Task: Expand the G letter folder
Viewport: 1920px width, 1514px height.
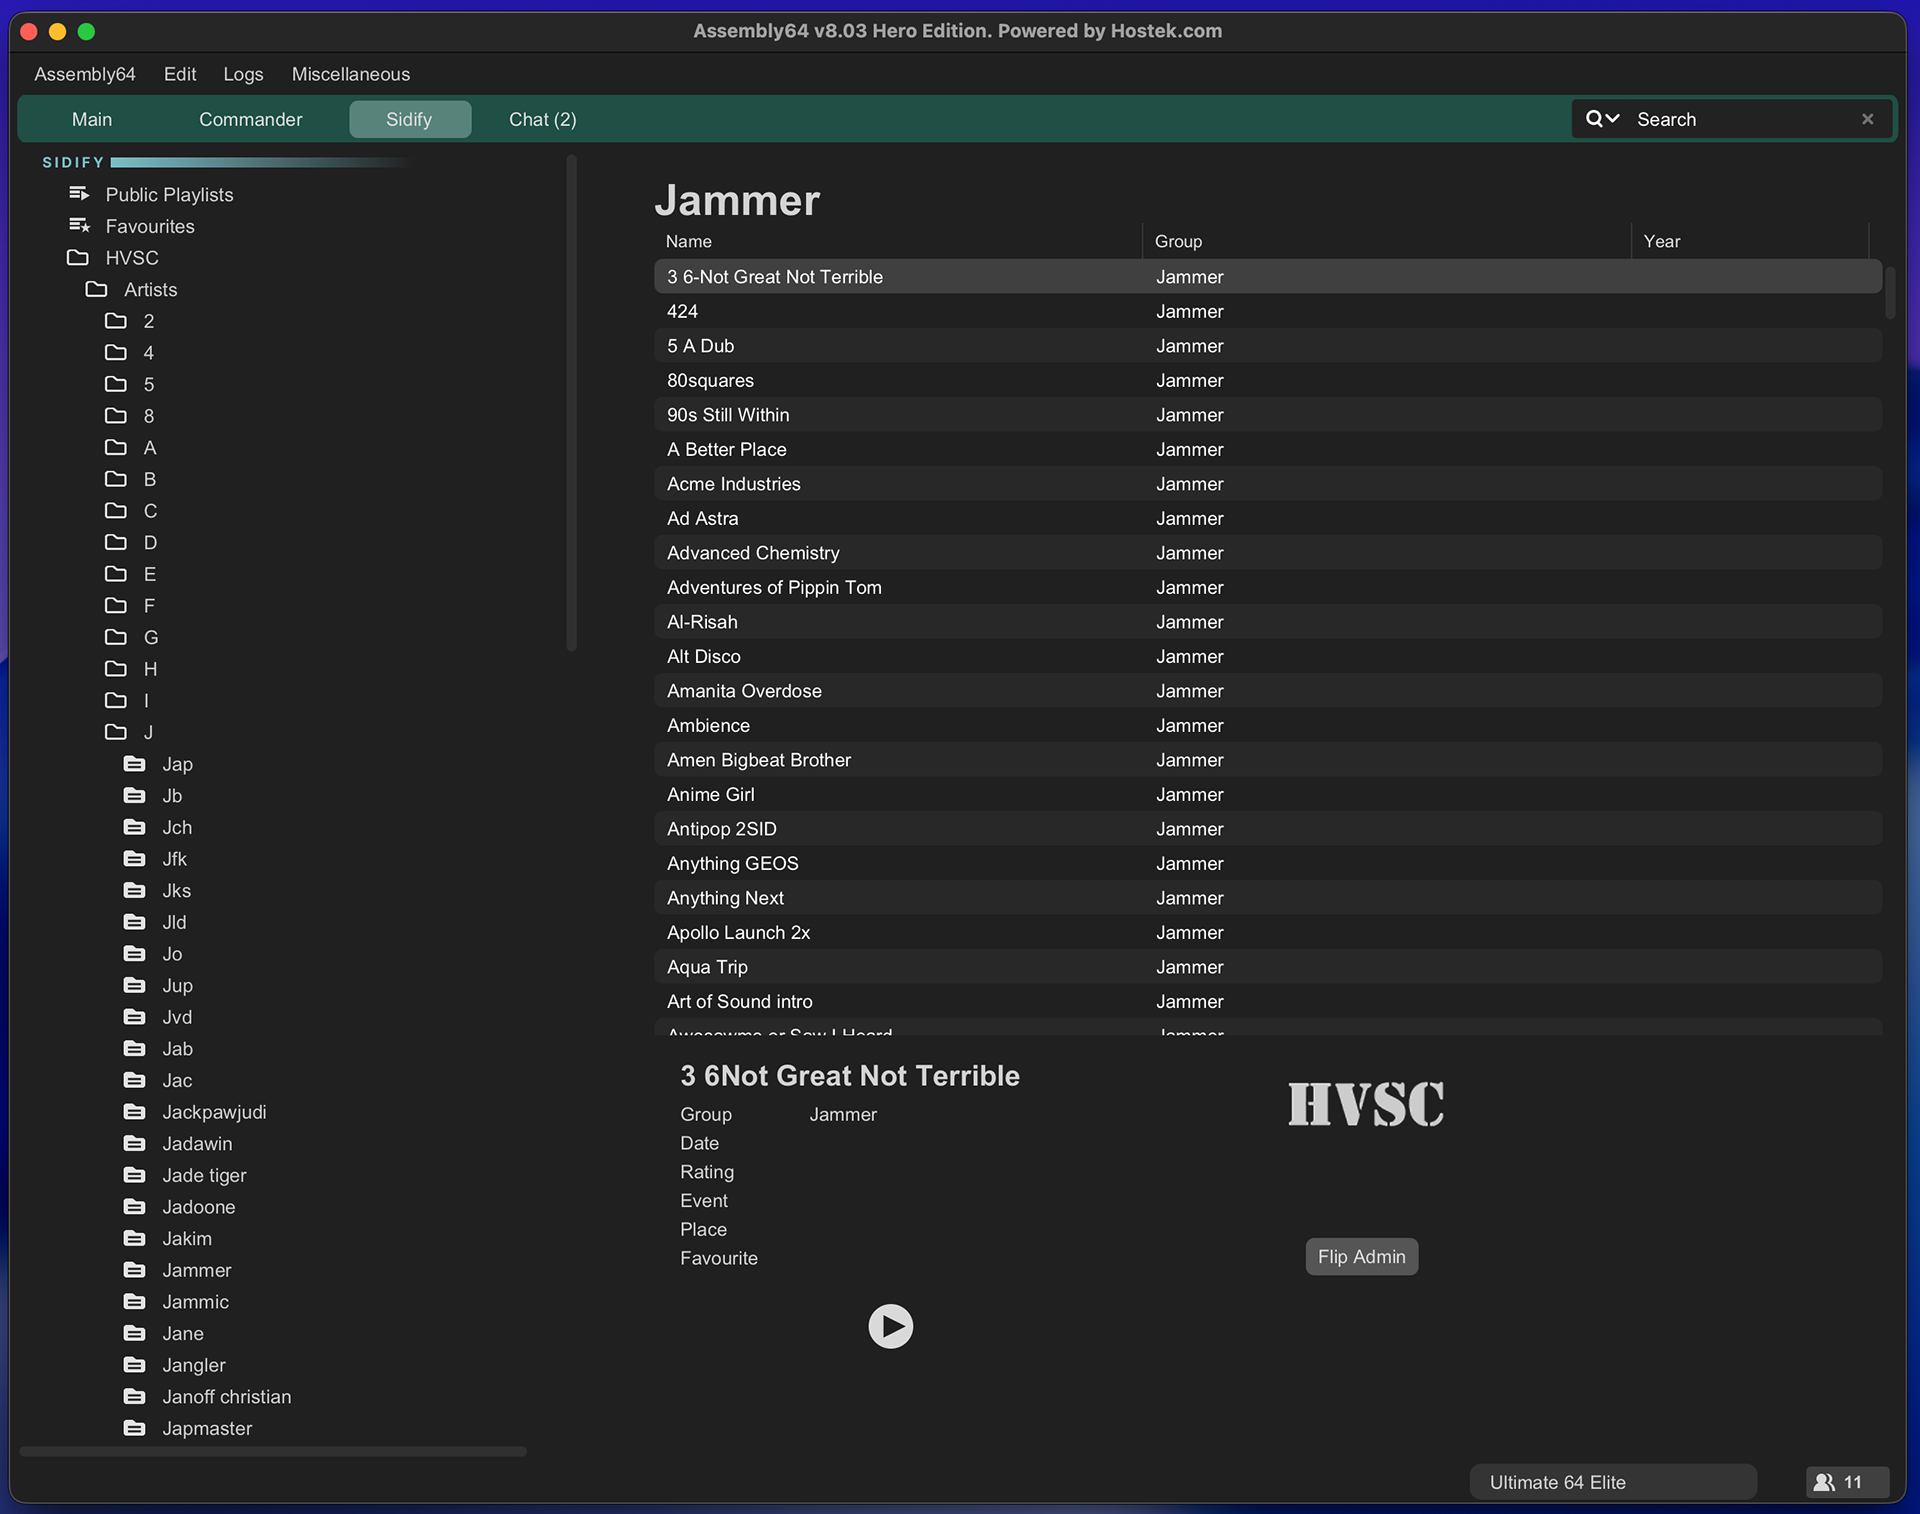Action: pyautogui.click(x=116, y=638)
